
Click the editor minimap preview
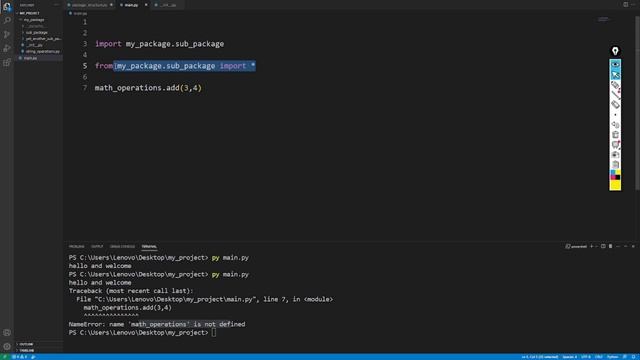tap(603, 19)
